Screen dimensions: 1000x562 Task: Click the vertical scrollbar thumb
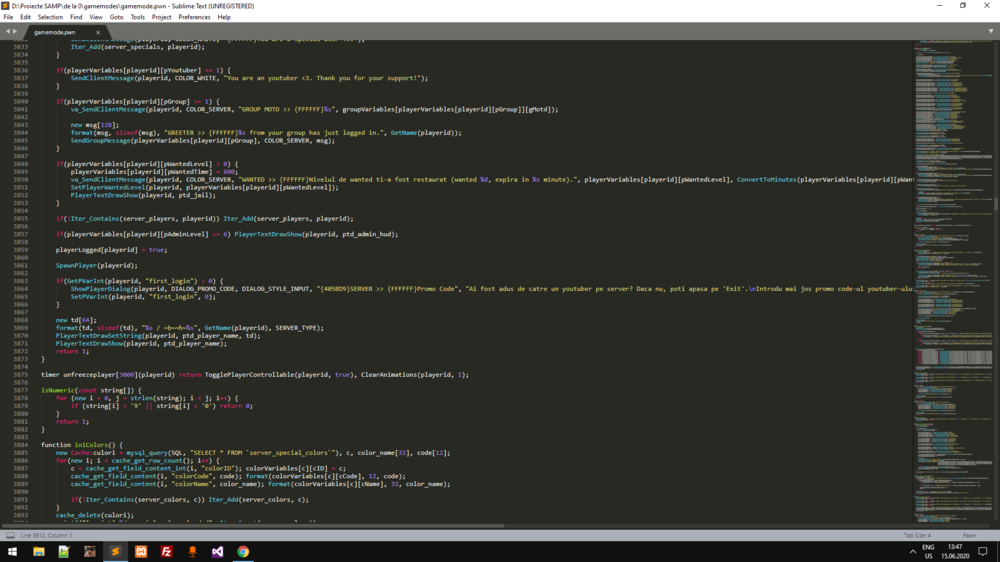[x=996, y=204]
